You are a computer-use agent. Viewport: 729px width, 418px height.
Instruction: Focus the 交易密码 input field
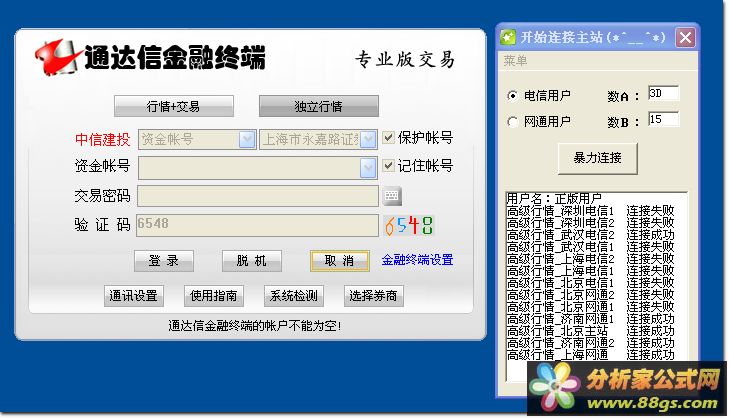258,196
